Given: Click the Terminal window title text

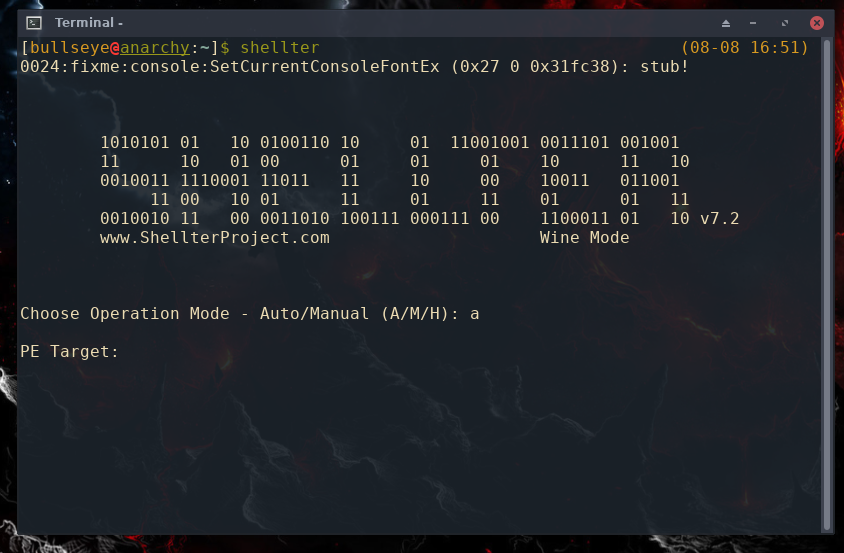Looking at the screenshot, I should pos(89,23).
